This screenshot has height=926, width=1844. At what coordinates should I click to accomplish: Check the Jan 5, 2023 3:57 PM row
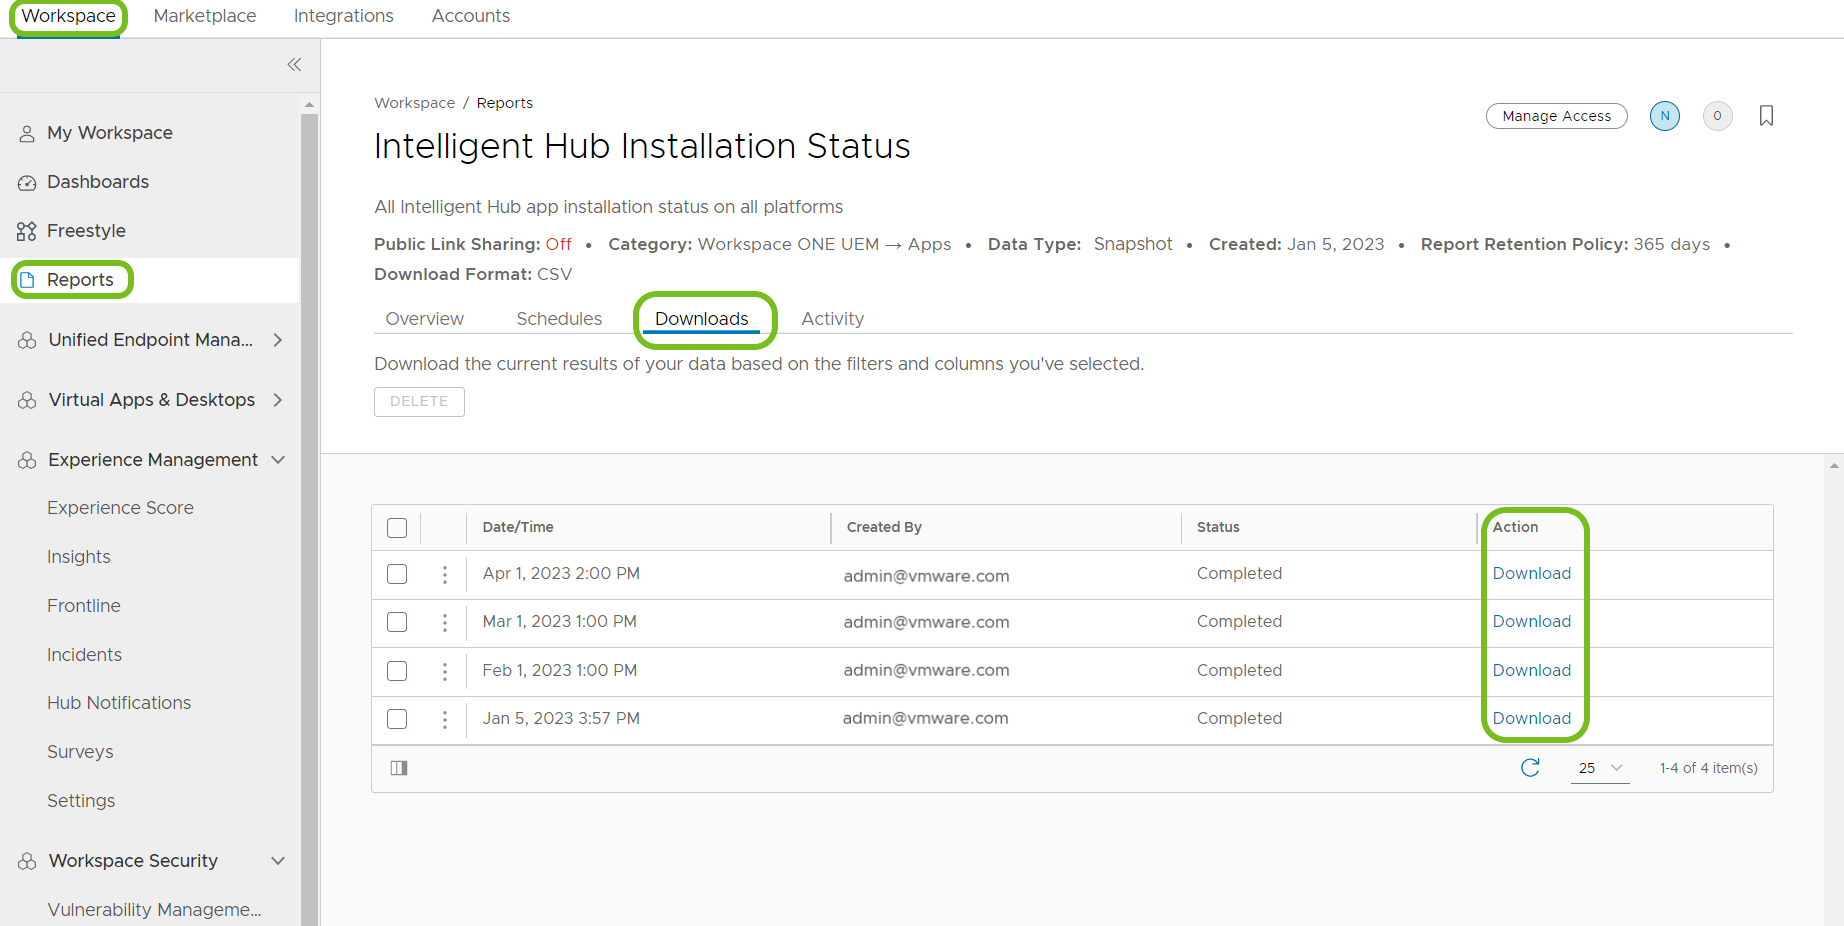[x=397, y=719]
